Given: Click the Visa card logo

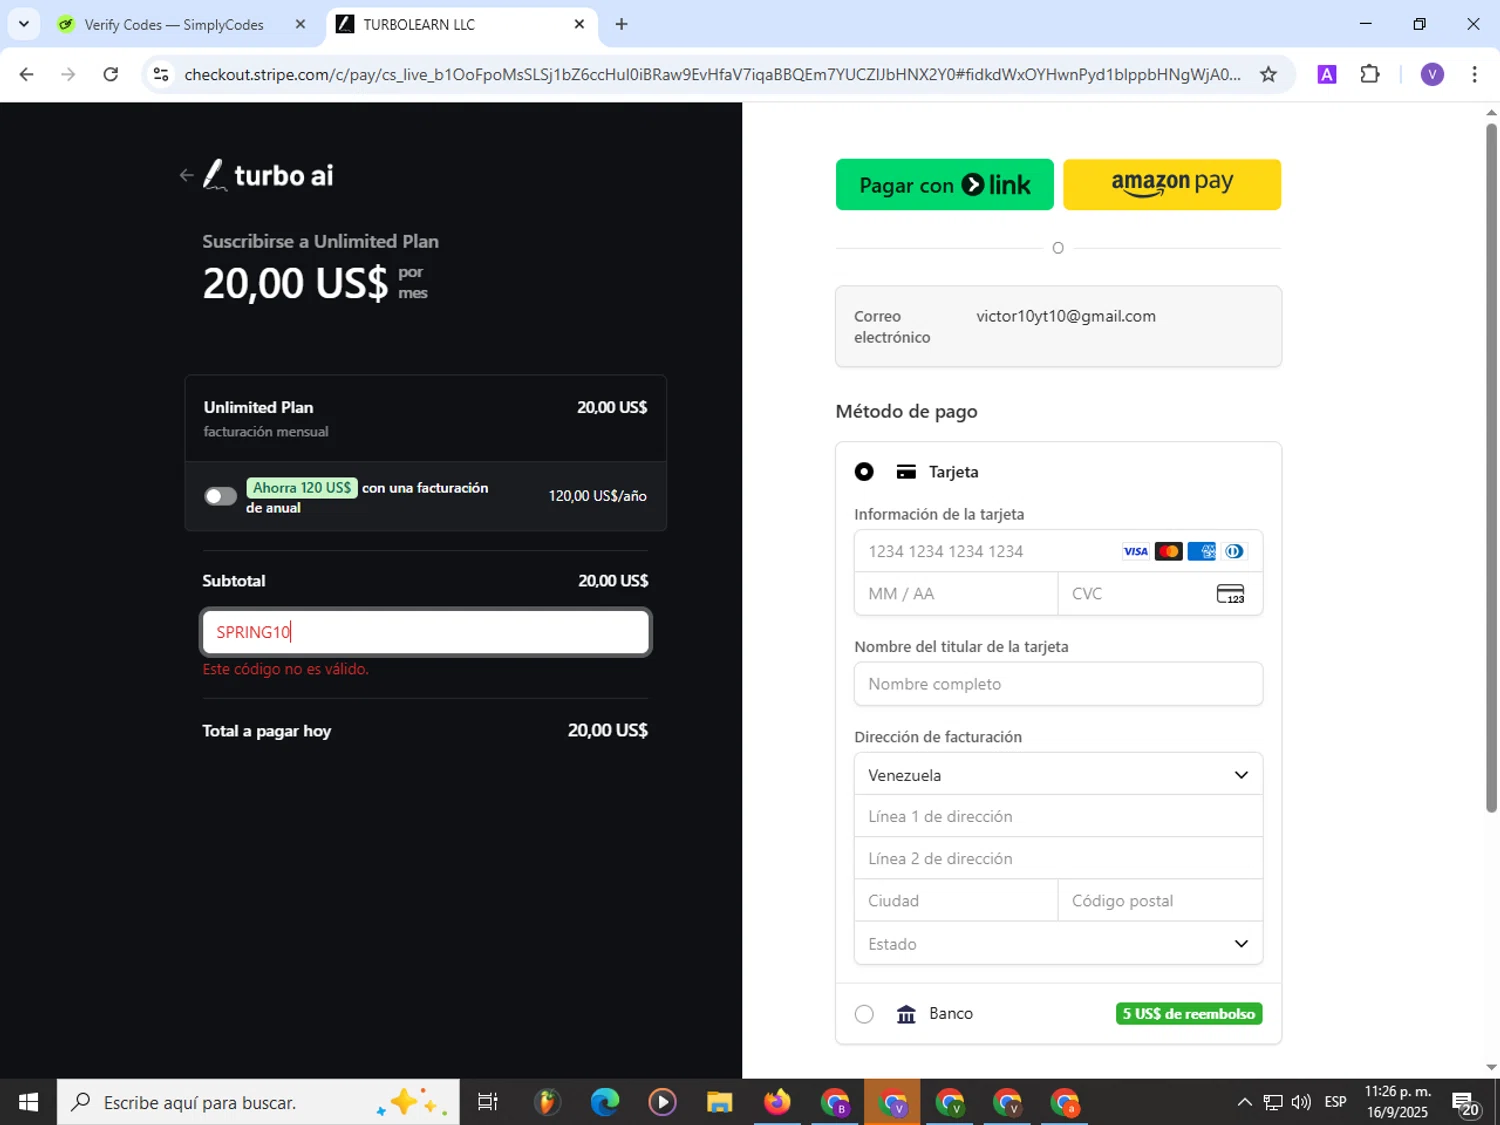Looking at the screenshot, I should tap(1135, 552).
